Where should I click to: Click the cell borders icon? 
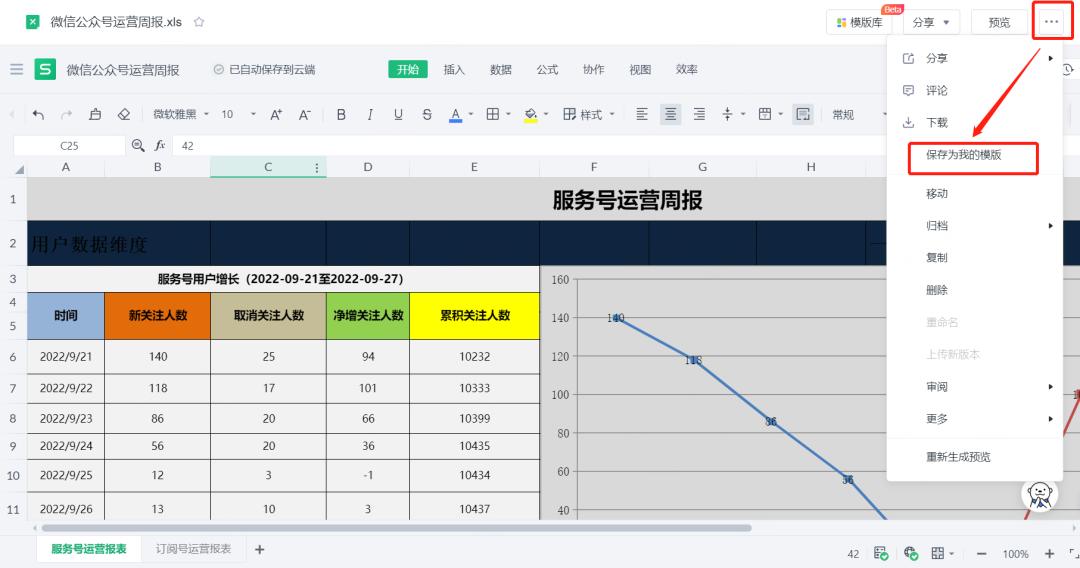pos(492,114)
